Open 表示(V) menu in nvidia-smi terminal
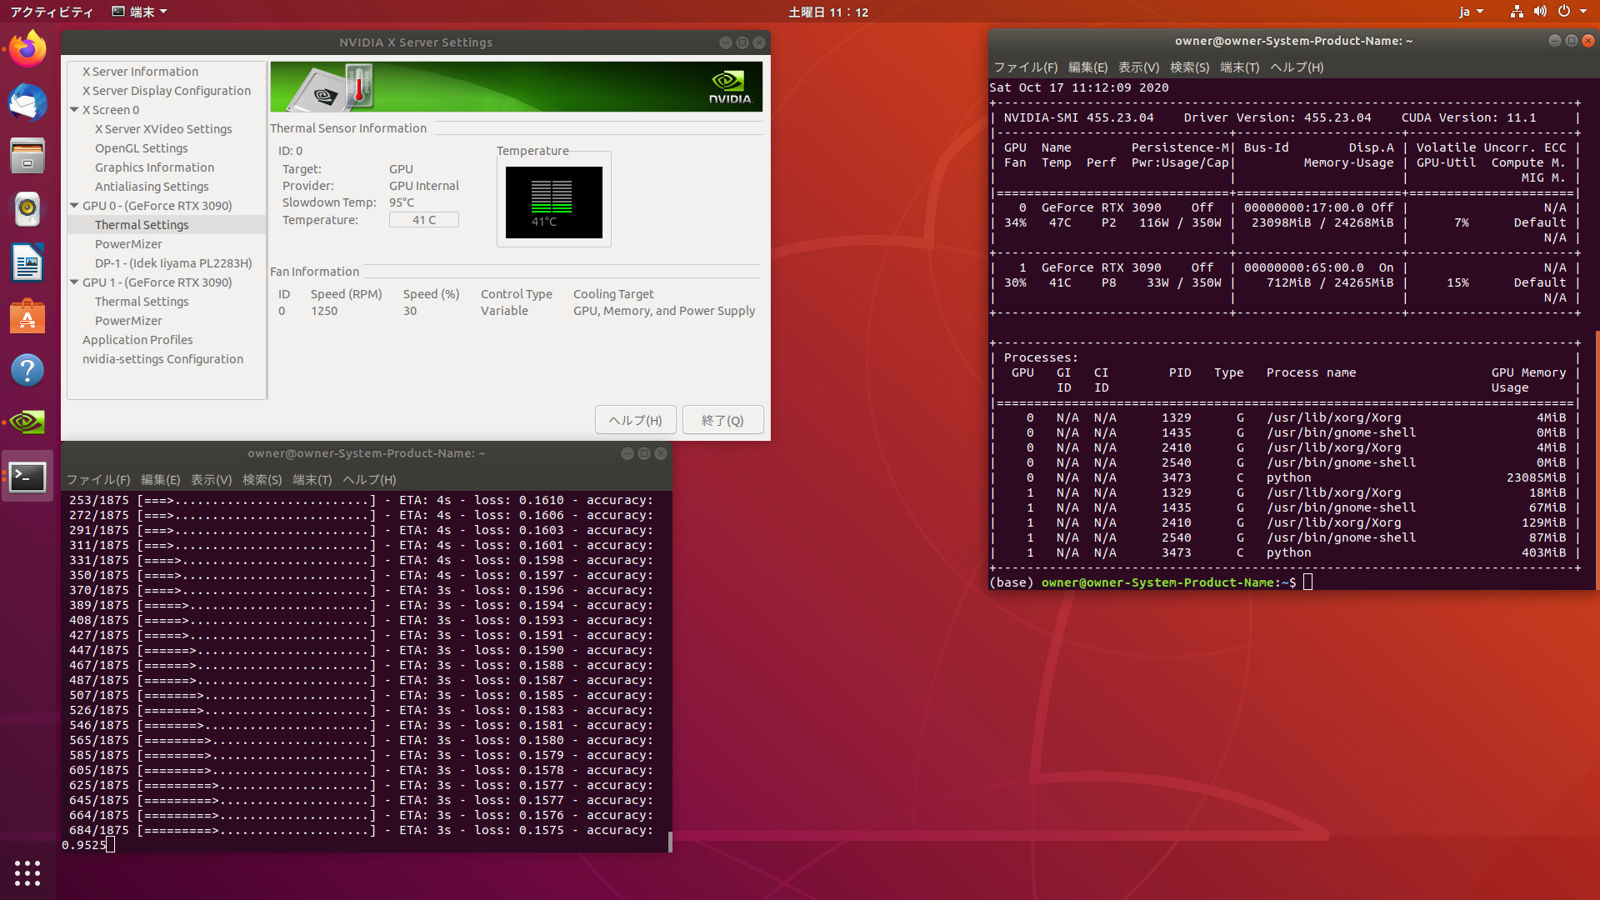Image resolution: width=1600 pixels, height=900 pixels. pos(1138,67)
